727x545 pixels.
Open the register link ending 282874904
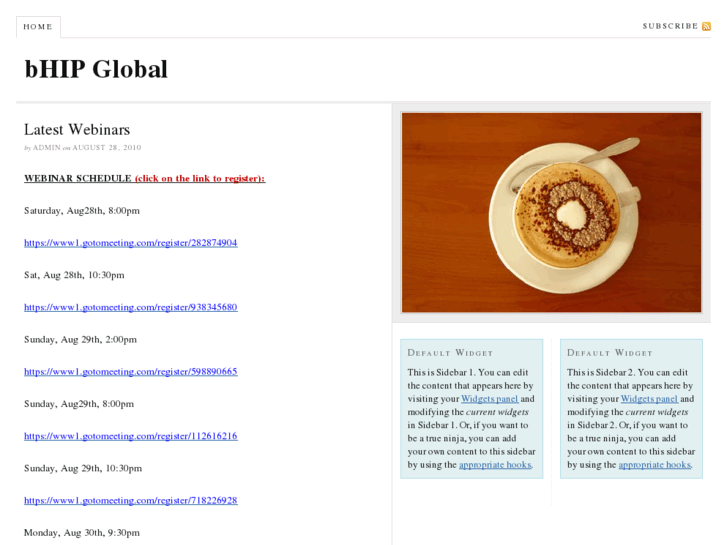pos(131,243)
